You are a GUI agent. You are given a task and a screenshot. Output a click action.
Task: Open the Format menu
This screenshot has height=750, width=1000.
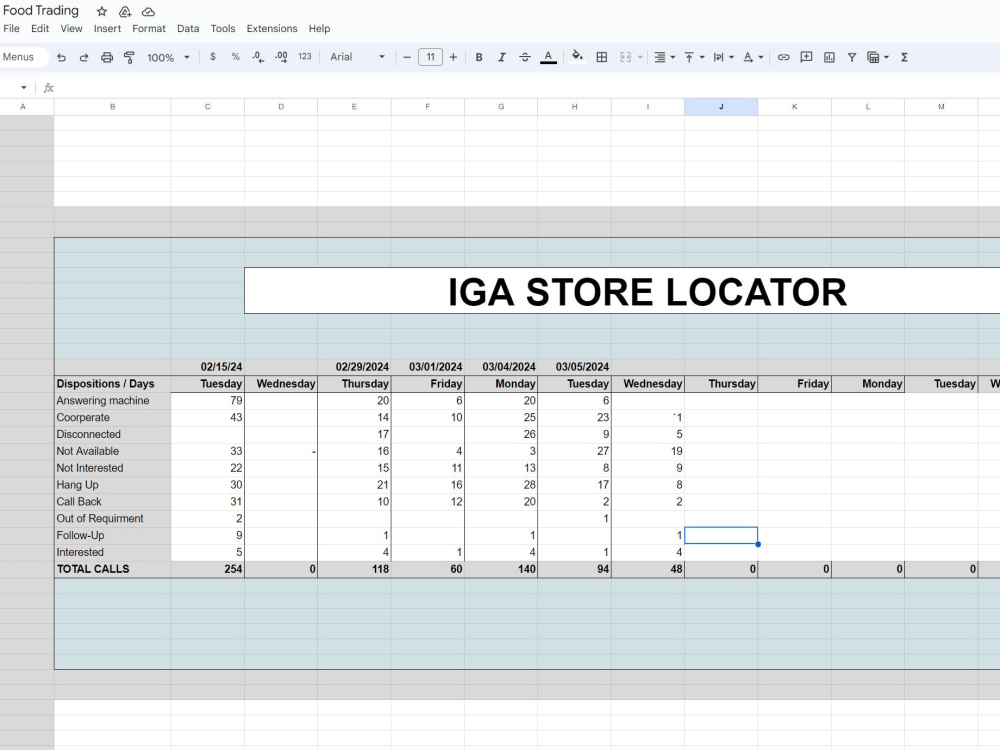pos(149,29)
